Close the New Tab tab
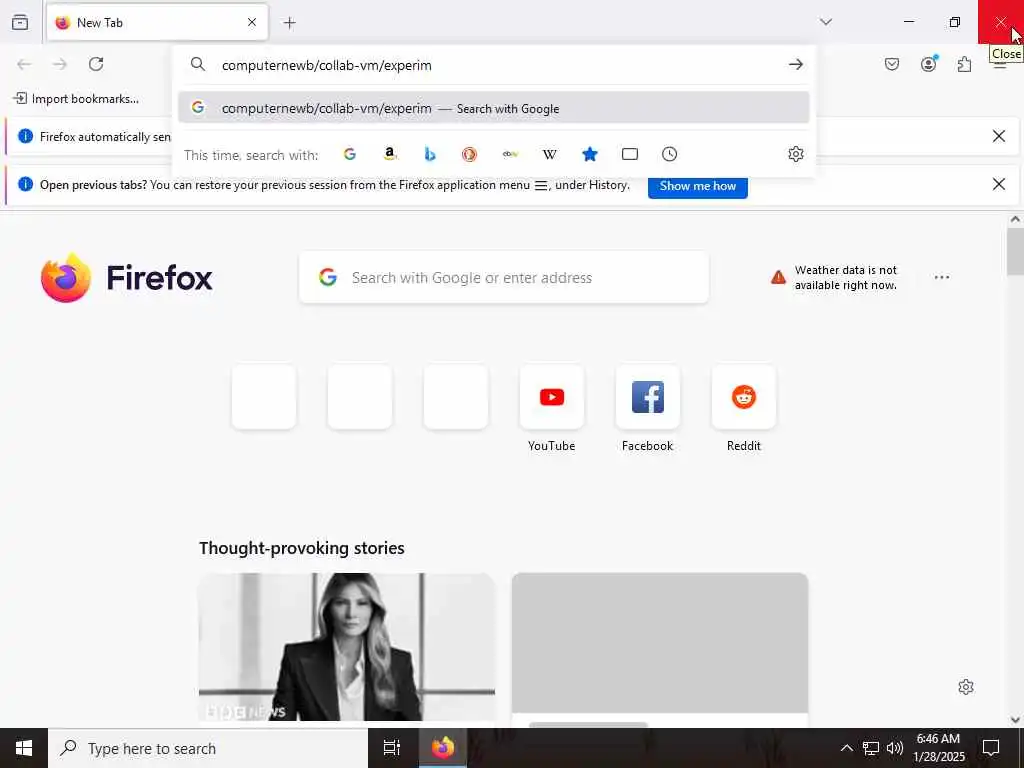Screen dimensions: 1024x768 pos(251,22)
